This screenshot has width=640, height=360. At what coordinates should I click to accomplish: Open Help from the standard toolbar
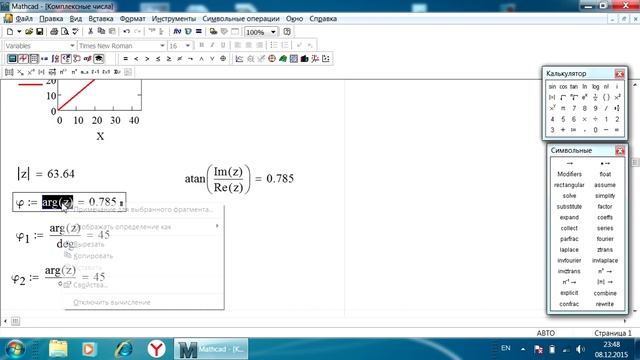click(287, 31)
